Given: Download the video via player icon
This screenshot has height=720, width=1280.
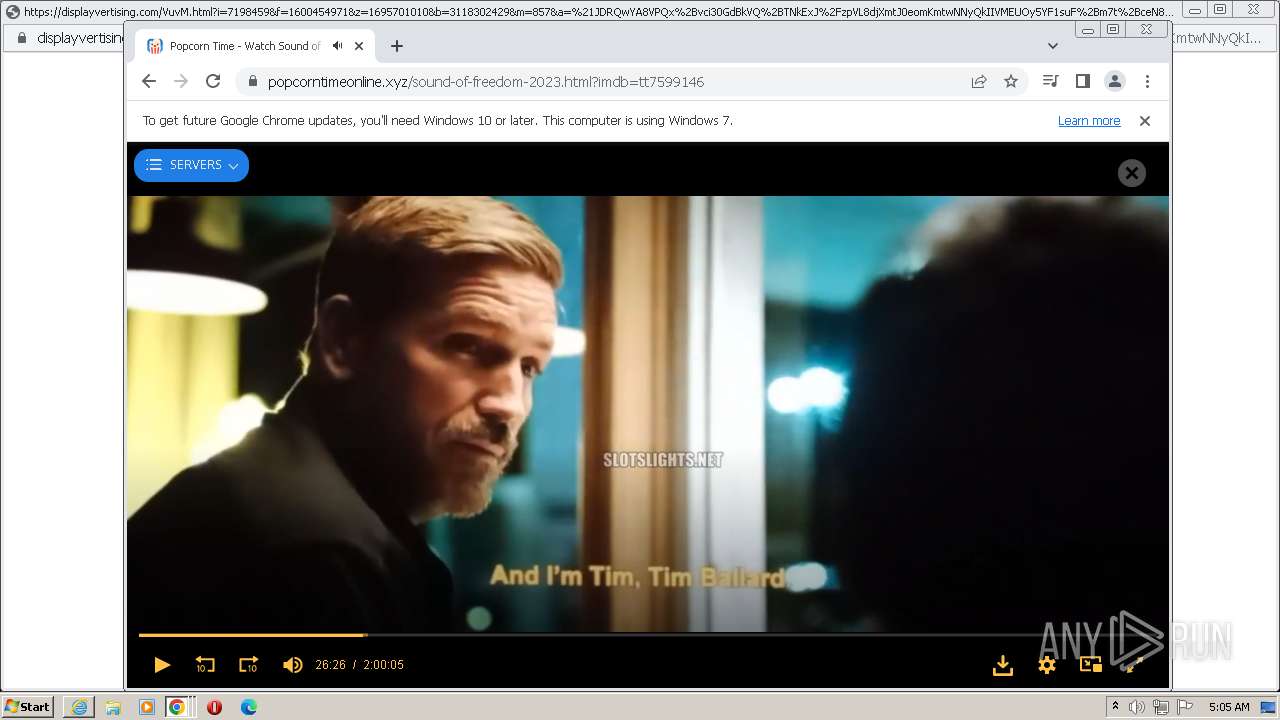Looking at the screenshot, I should coord(1003,665).
